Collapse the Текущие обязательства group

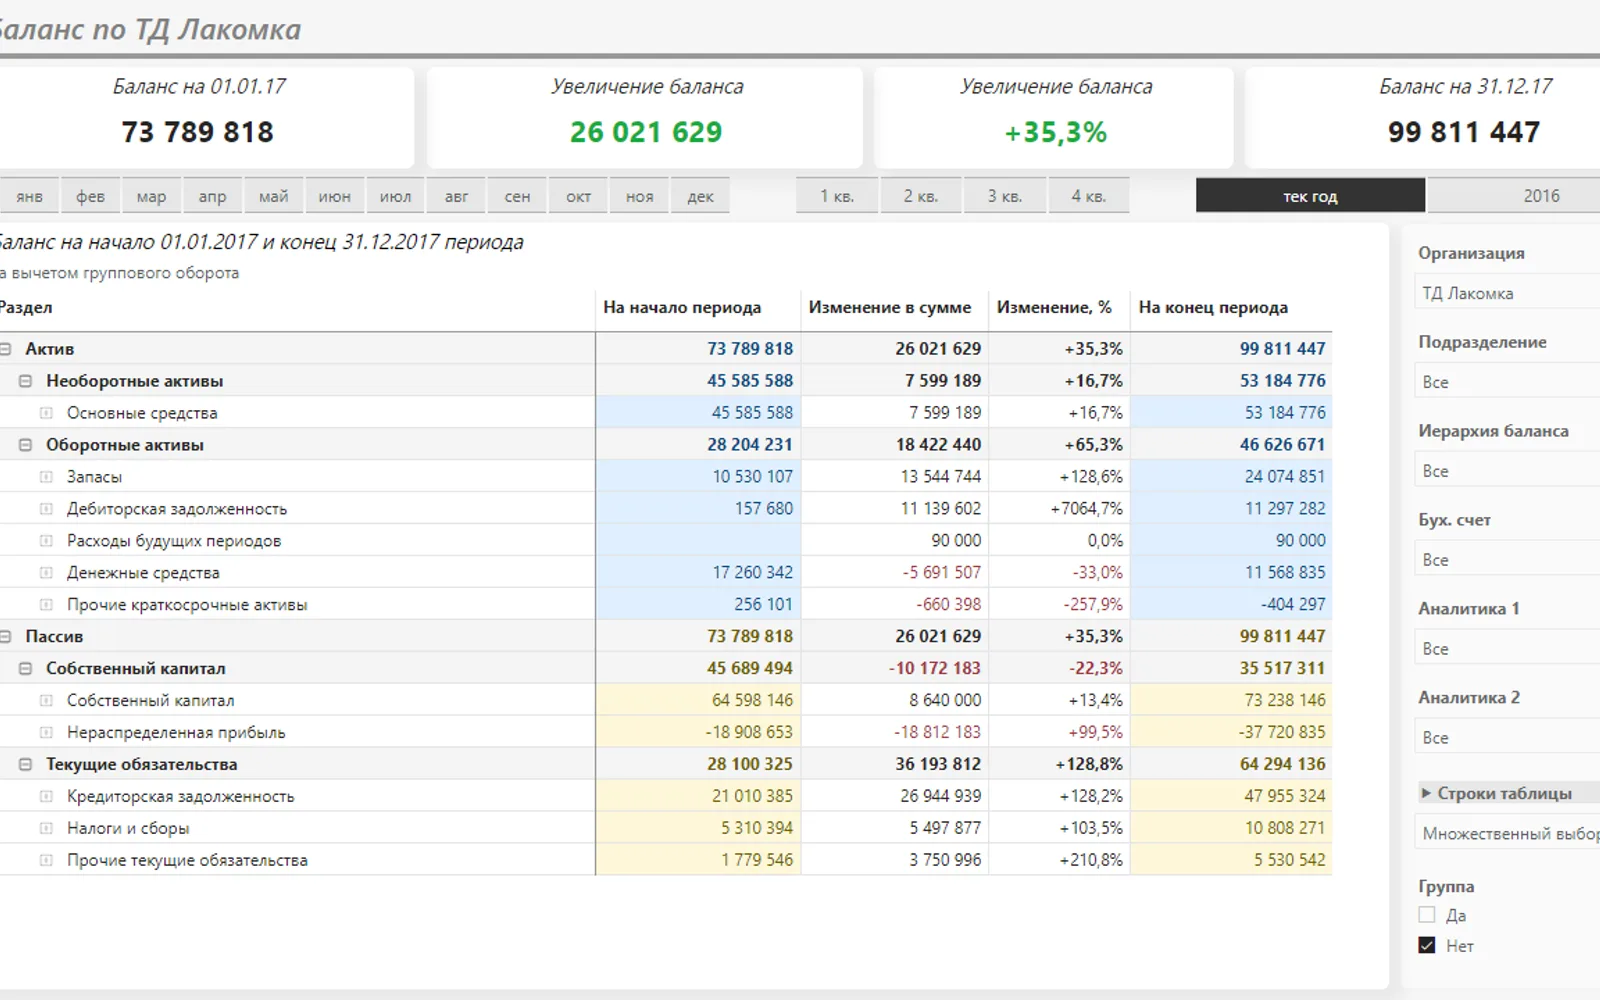(x=25, y=765)
